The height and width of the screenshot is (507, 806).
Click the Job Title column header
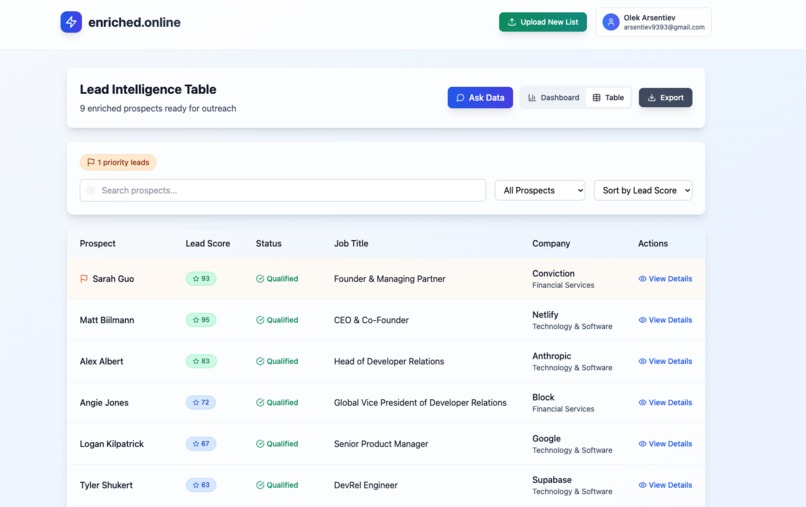351,244
